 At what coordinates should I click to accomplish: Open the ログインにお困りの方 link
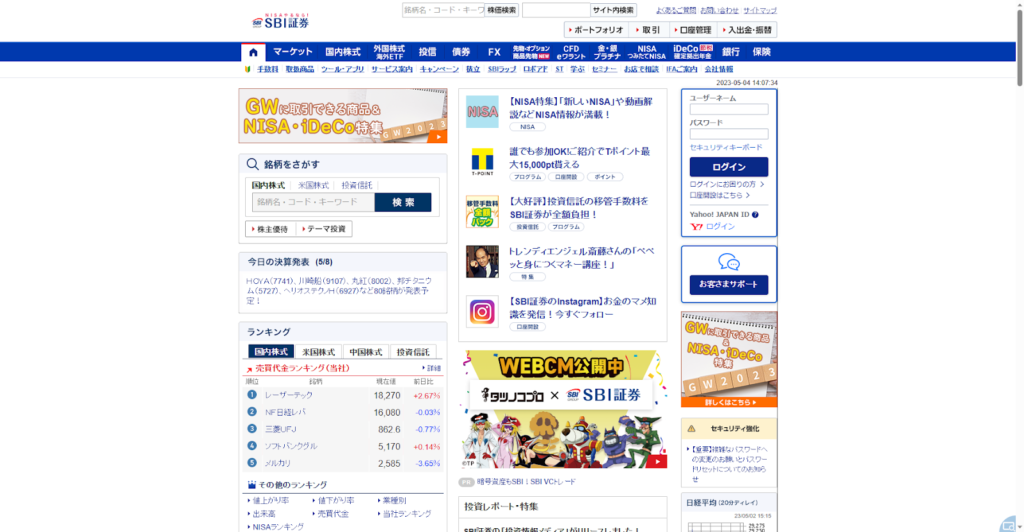726,184
